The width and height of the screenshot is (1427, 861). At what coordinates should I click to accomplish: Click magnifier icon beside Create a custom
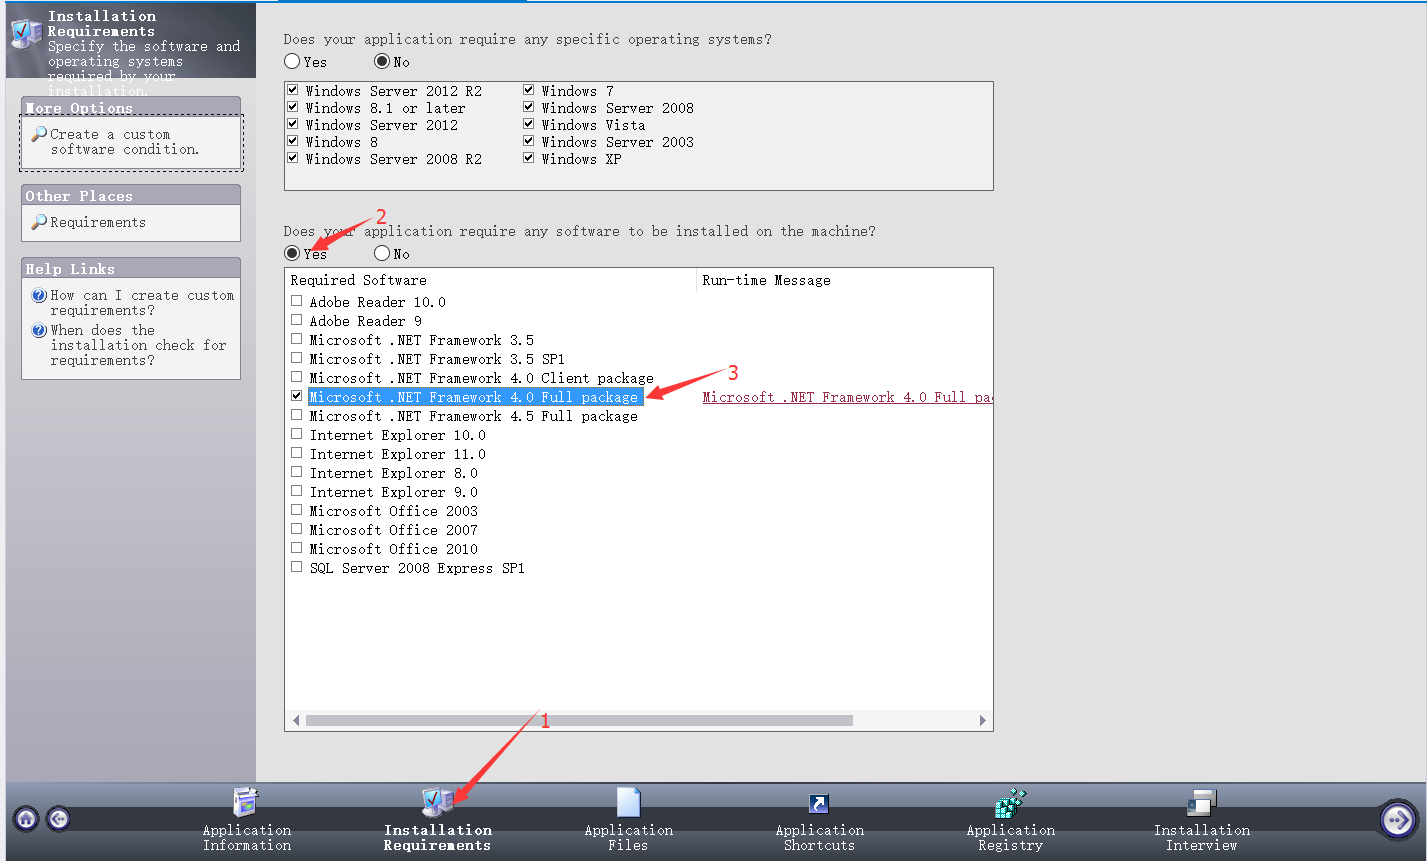[39, 133]
